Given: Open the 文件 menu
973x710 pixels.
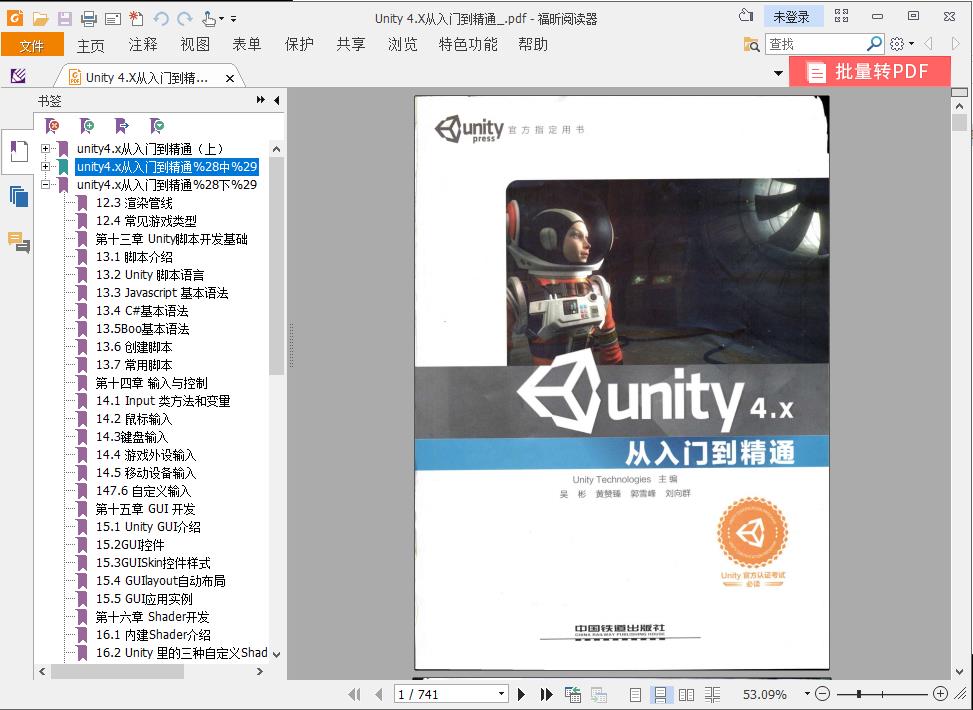Looking at the screenshot, I should (x=32, y=45).
